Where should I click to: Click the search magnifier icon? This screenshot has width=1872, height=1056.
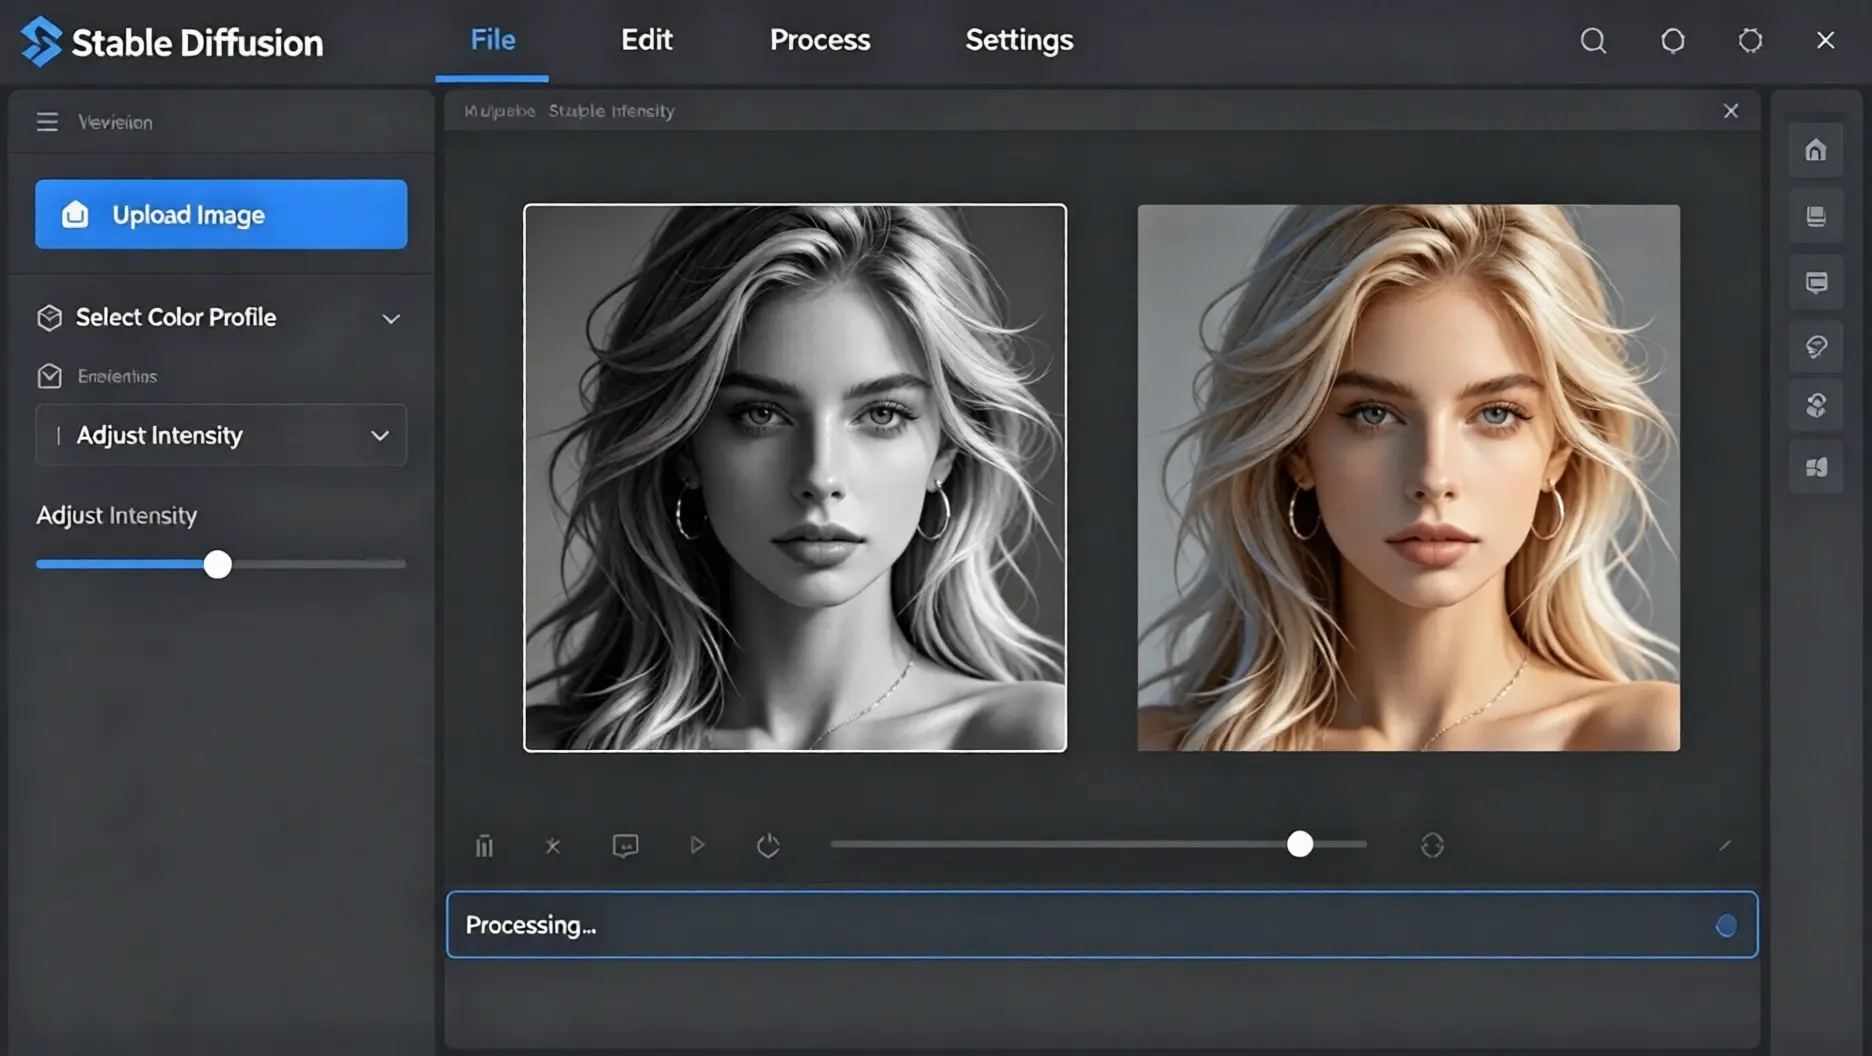(x=1593, y=41)
